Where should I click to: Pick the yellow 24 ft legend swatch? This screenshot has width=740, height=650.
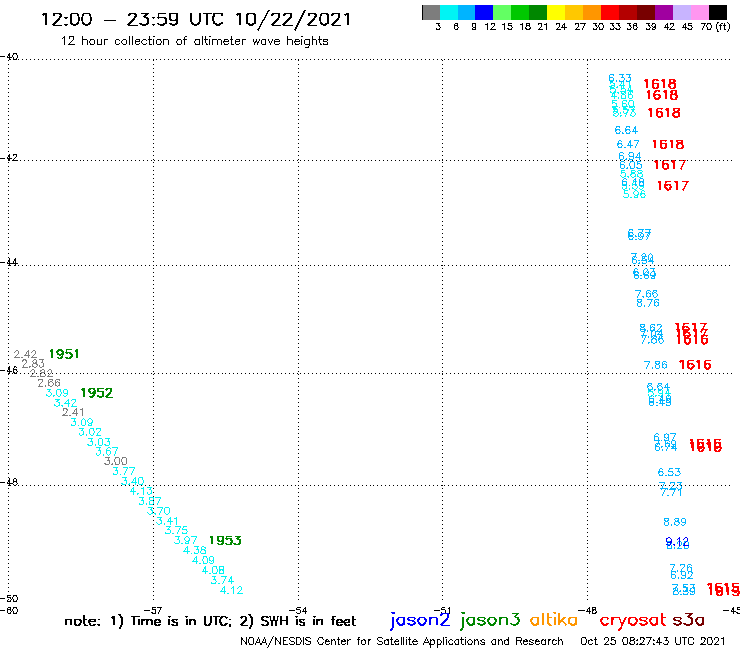click(556, 12)
